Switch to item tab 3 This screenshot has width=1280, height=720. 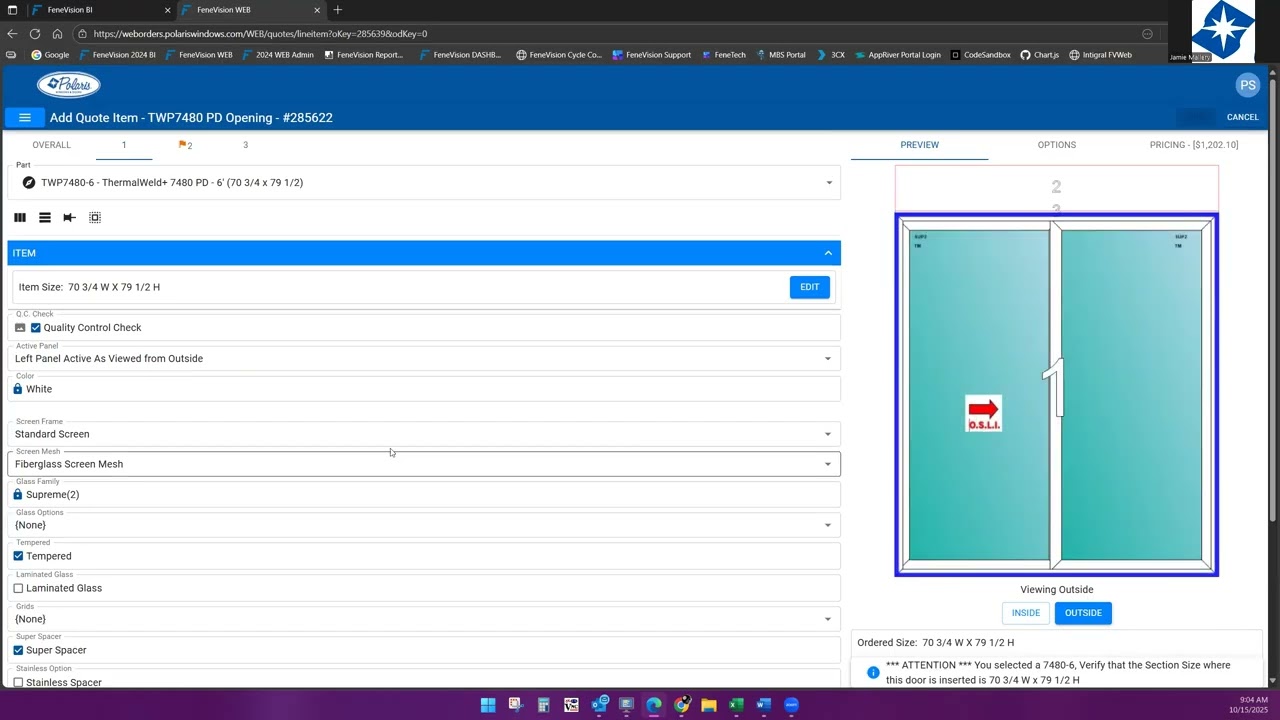click(x=245, y=145)
